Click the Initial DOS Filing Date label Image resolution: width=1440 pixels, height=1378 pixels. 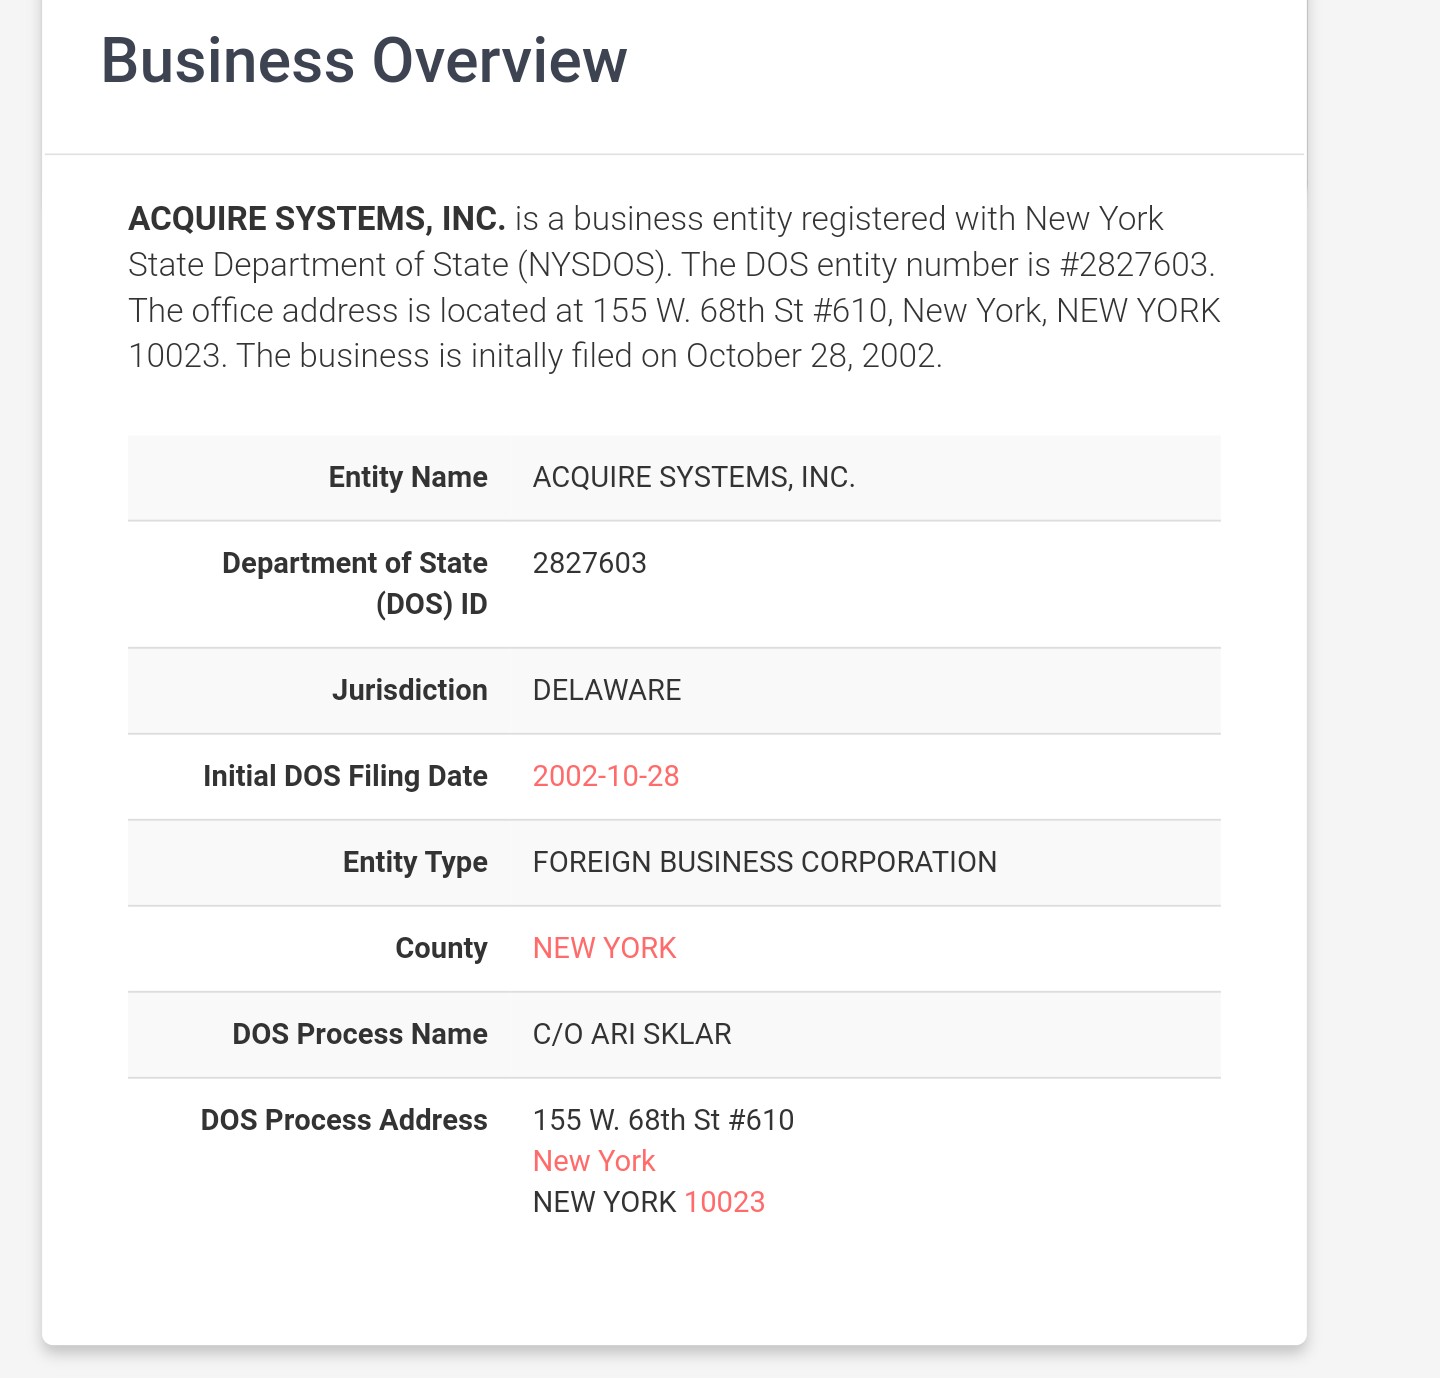[x=345, y=776]
